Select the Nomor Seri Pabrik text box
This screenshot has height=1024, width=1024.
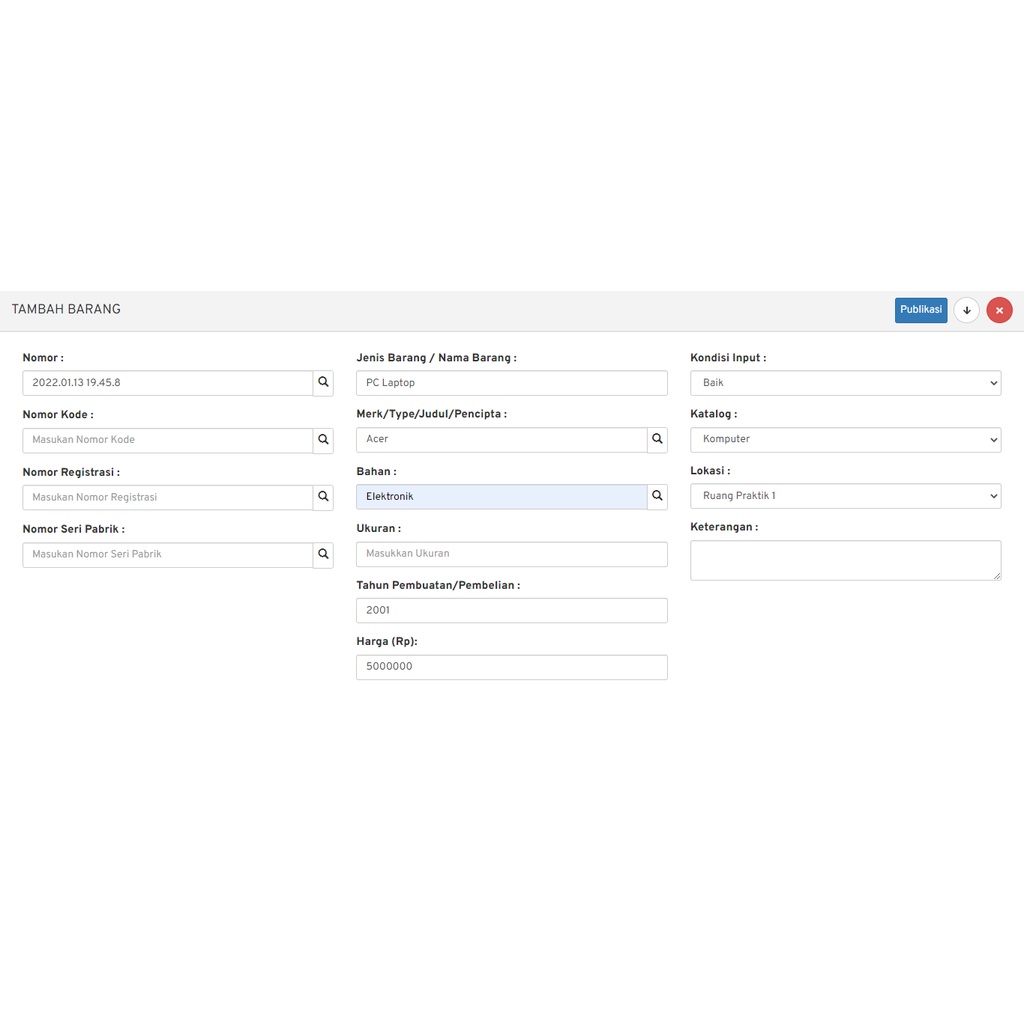click(x=167, y=554)
